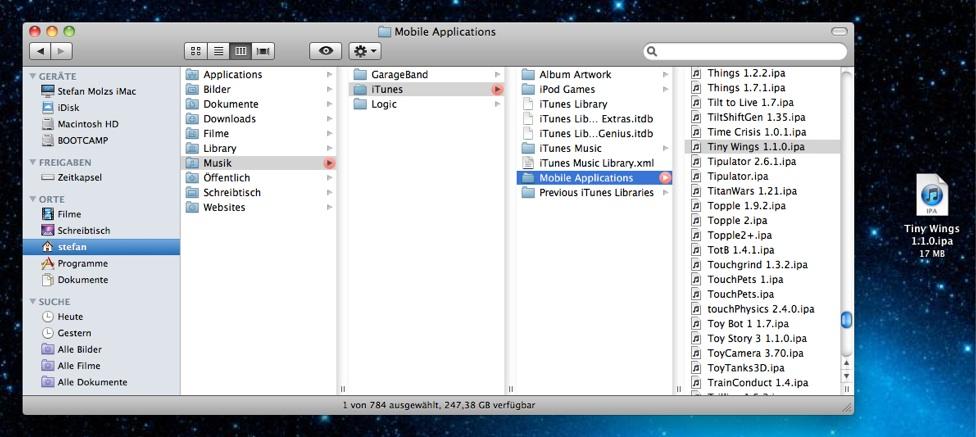Open Programme in the sidebar
This screenshot has width=976, height=437.
point(101,263)
